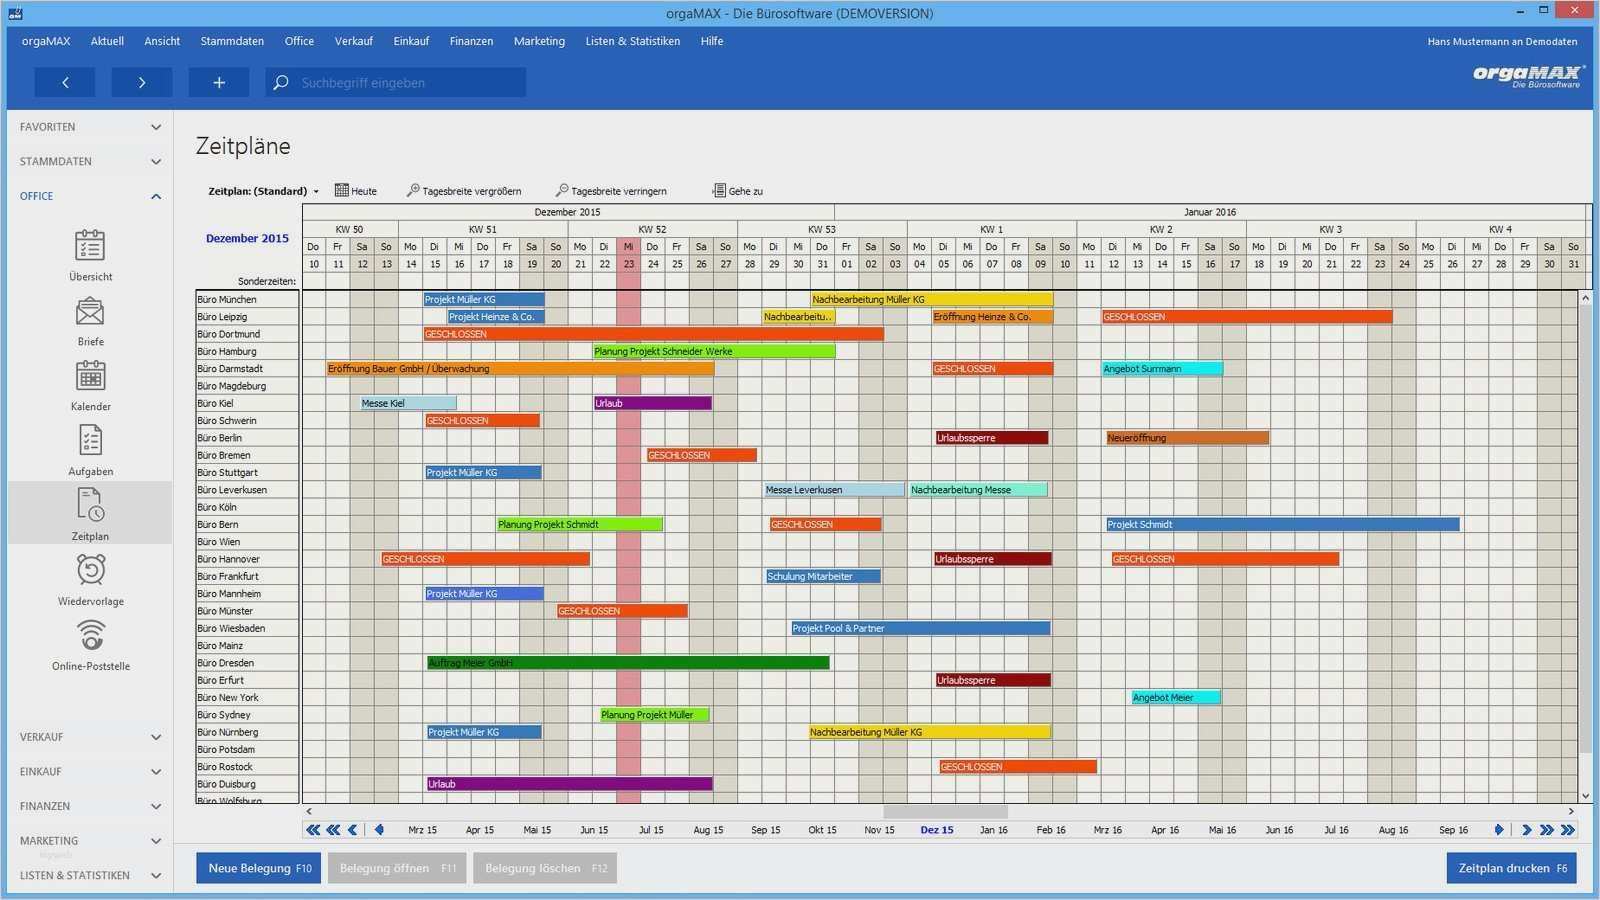
Task: Open the Kalender sidebar icon
Action: 90,376
